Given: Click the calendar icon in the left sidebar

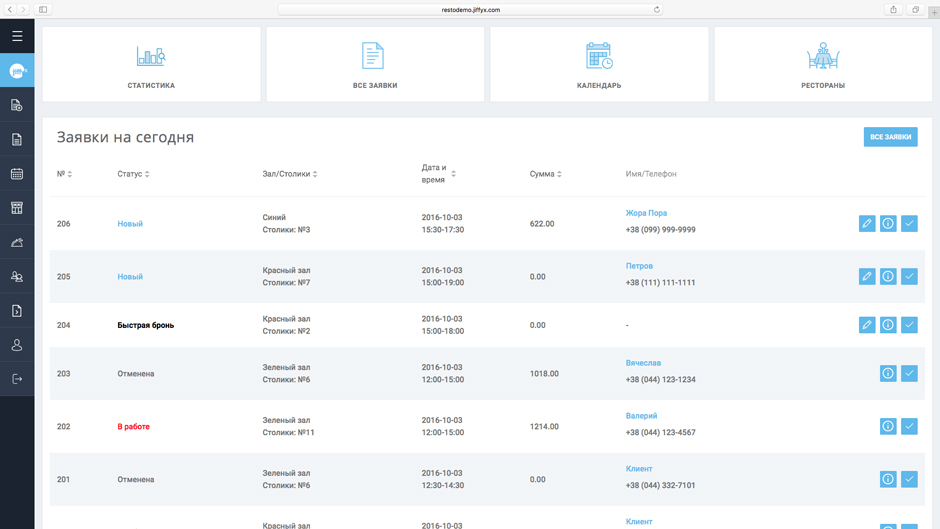Looking at the screenshot, I should pyautogui.click(x=17, y=174).
